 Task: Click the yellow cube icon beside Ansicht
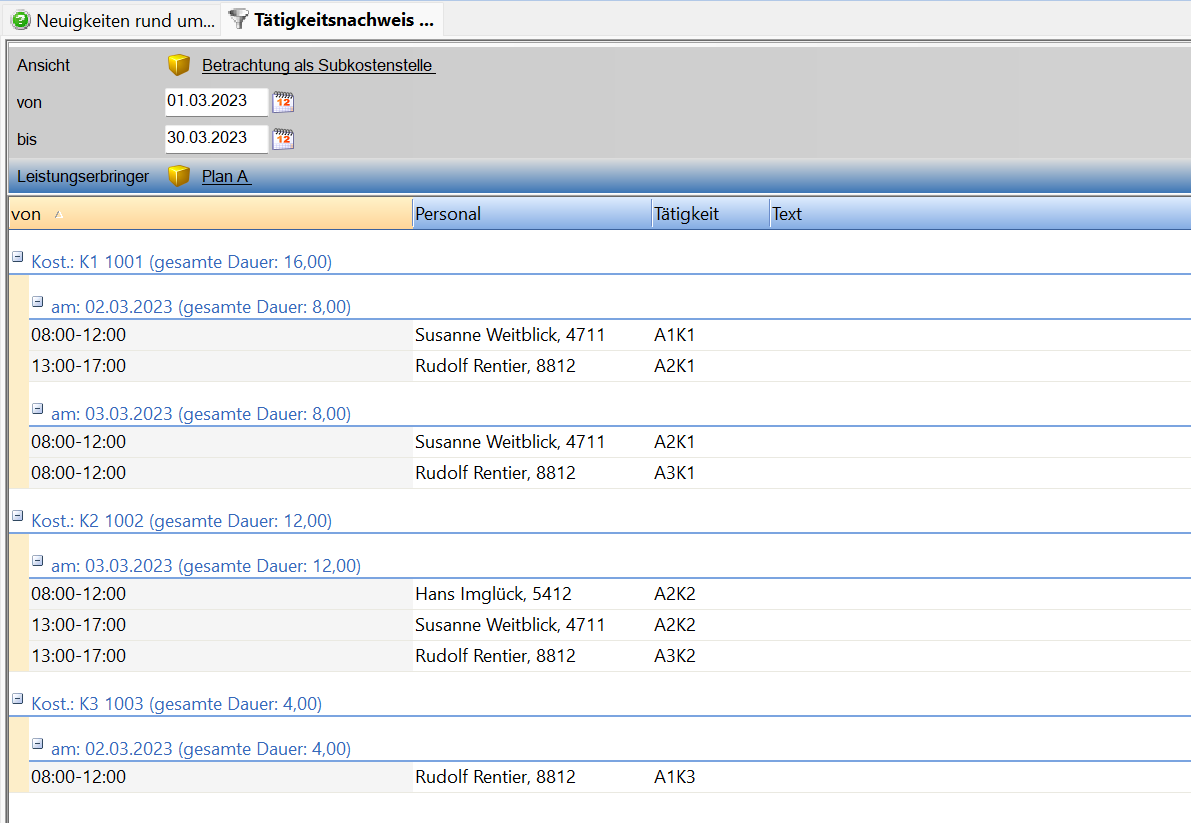[179, 66]
